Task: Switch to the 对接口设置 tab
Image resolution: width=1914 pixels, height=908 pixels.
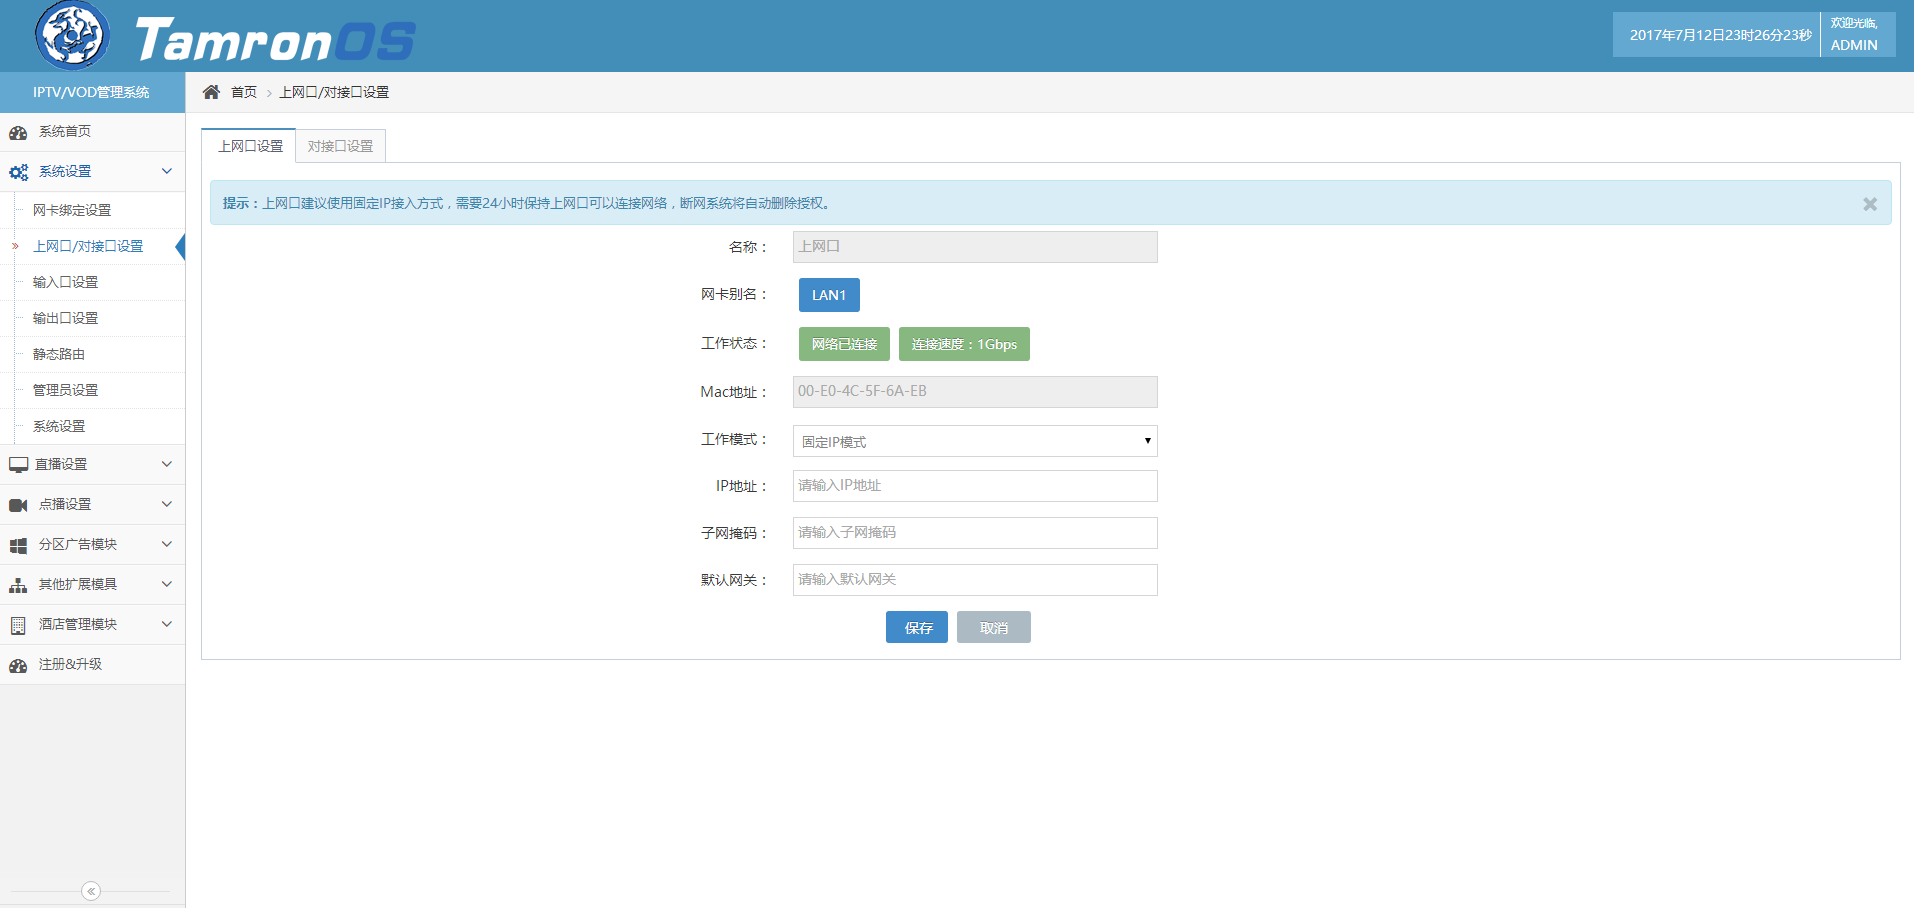Action: 340,146
